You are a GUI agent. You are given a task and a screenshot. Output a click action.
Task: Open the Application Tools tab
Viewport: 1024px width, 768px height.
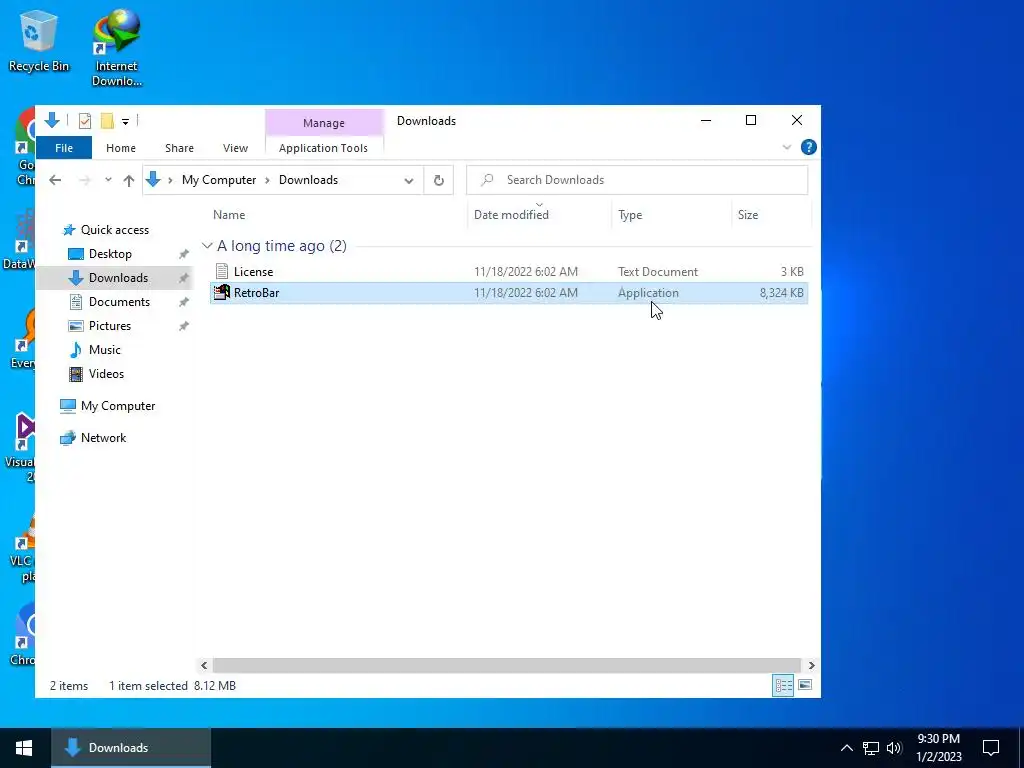pyautogui.click(x=323, y=148)
